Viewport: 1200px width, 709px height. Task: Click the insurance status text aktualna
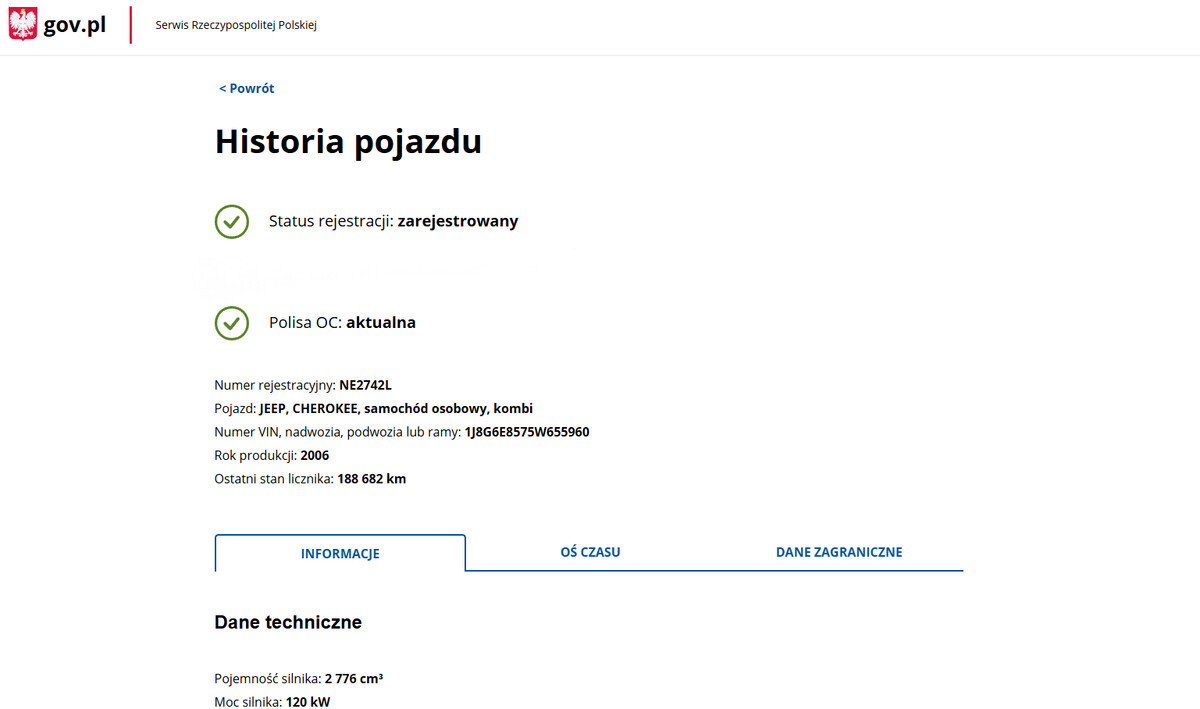click(380, 323)
